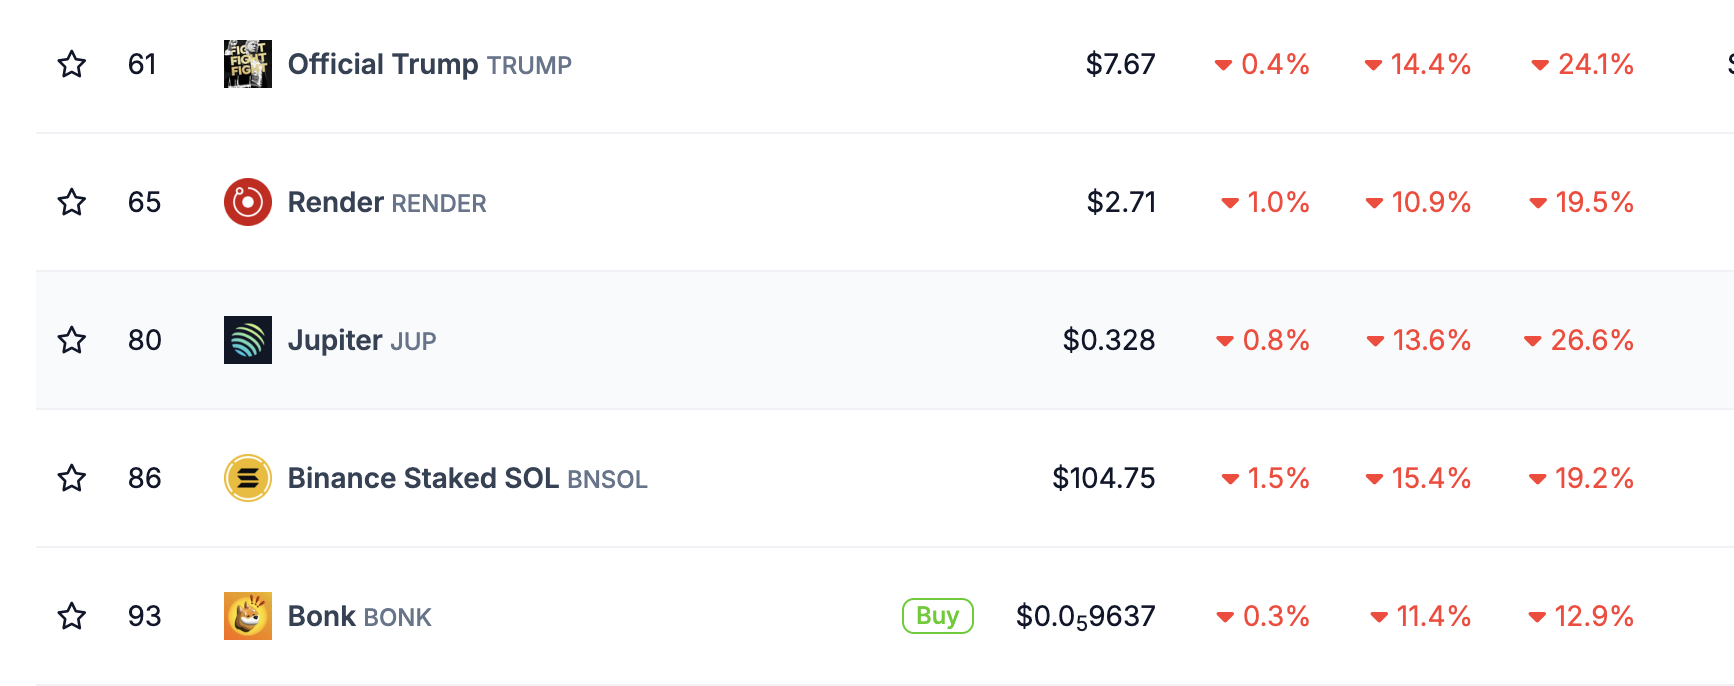Favorite Official Trump with star icon
The width and height of the screenshot is (1734, 686).
tap(72, 65)
